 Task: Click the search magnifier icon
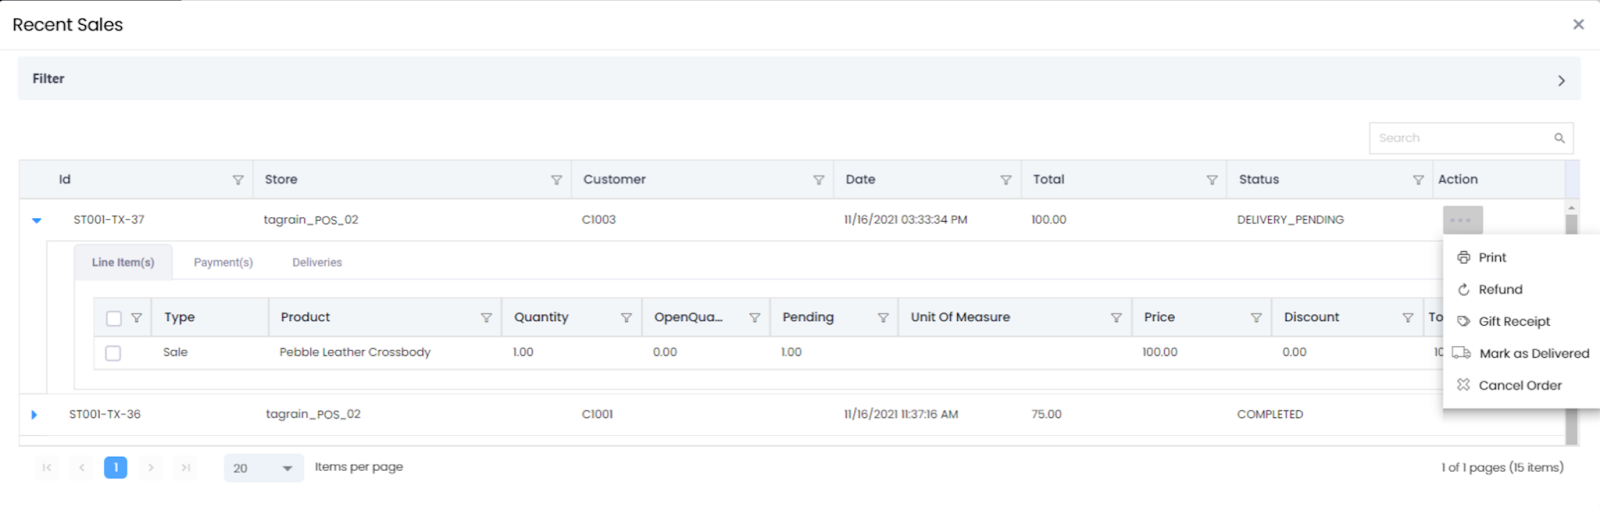point(1559,138)
